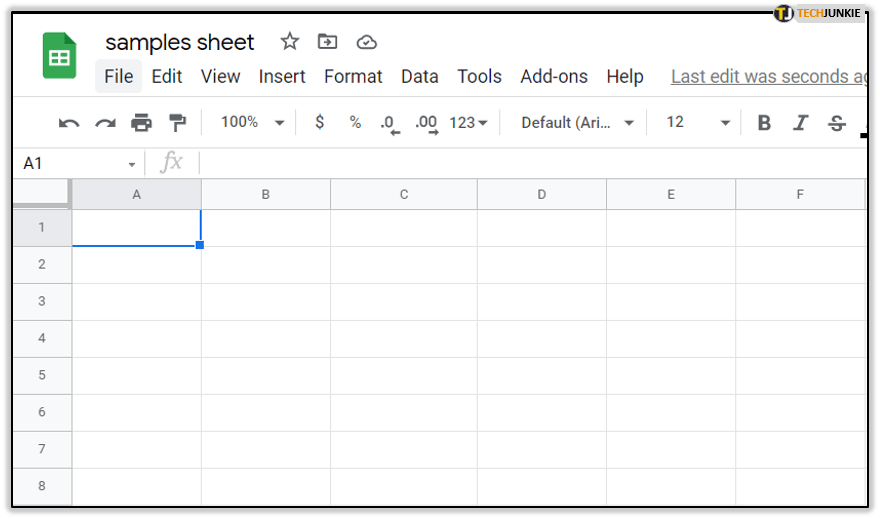Image resolution: width=880 pixels, height=519 pixels.
Task: Open Google Sheets home logo
Action: pos(60,56)
